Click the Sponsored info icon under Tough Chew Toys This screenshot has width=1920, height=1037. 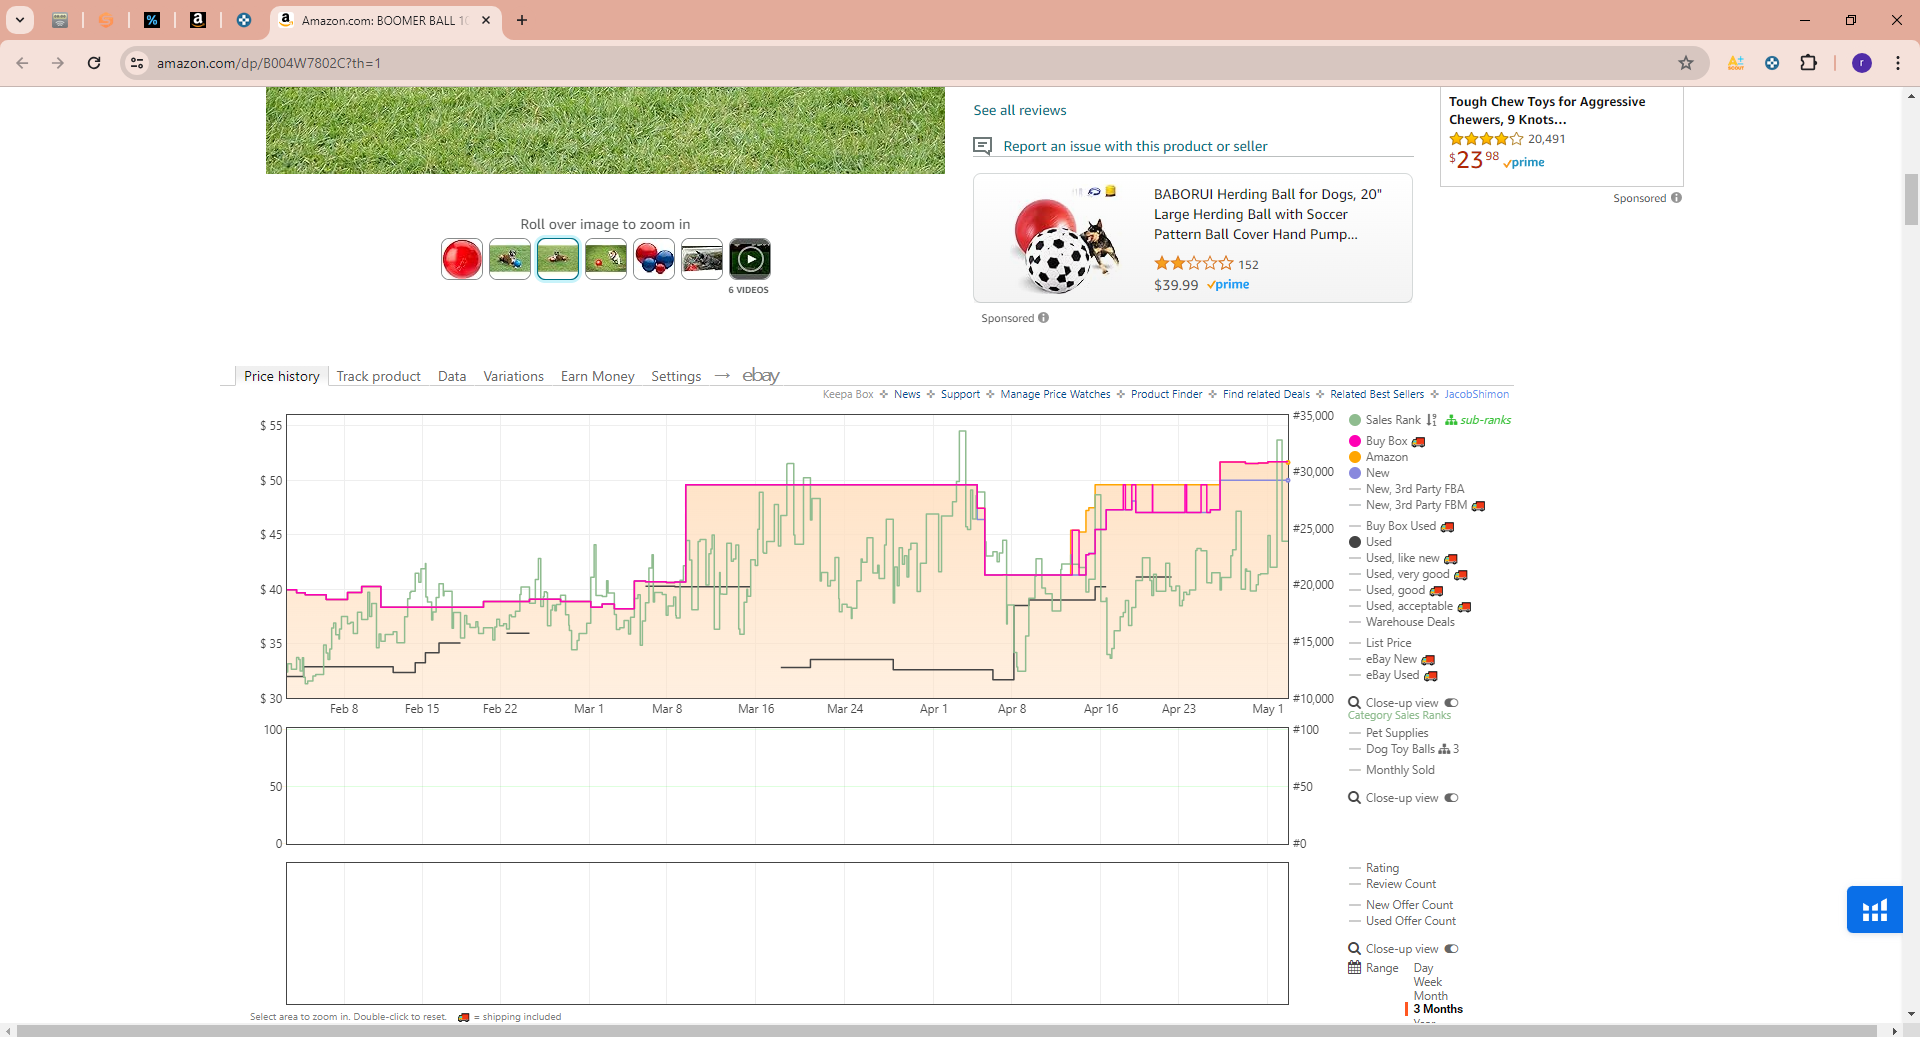[1677, 198]
